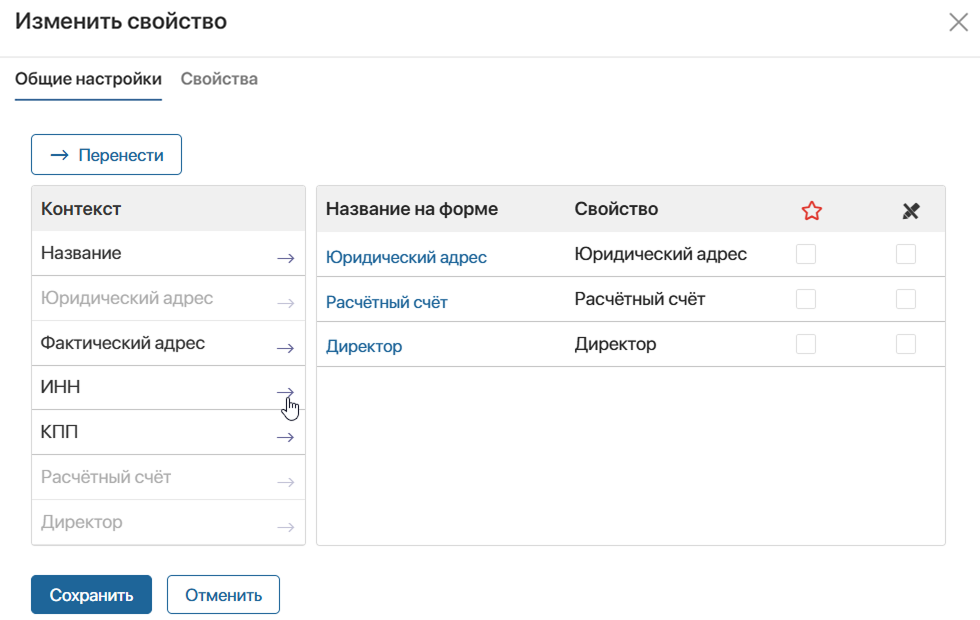980x620 pixels.
Task: Tick read-only checkbox for Расчётный счёт
Action: tap(906, 299)
